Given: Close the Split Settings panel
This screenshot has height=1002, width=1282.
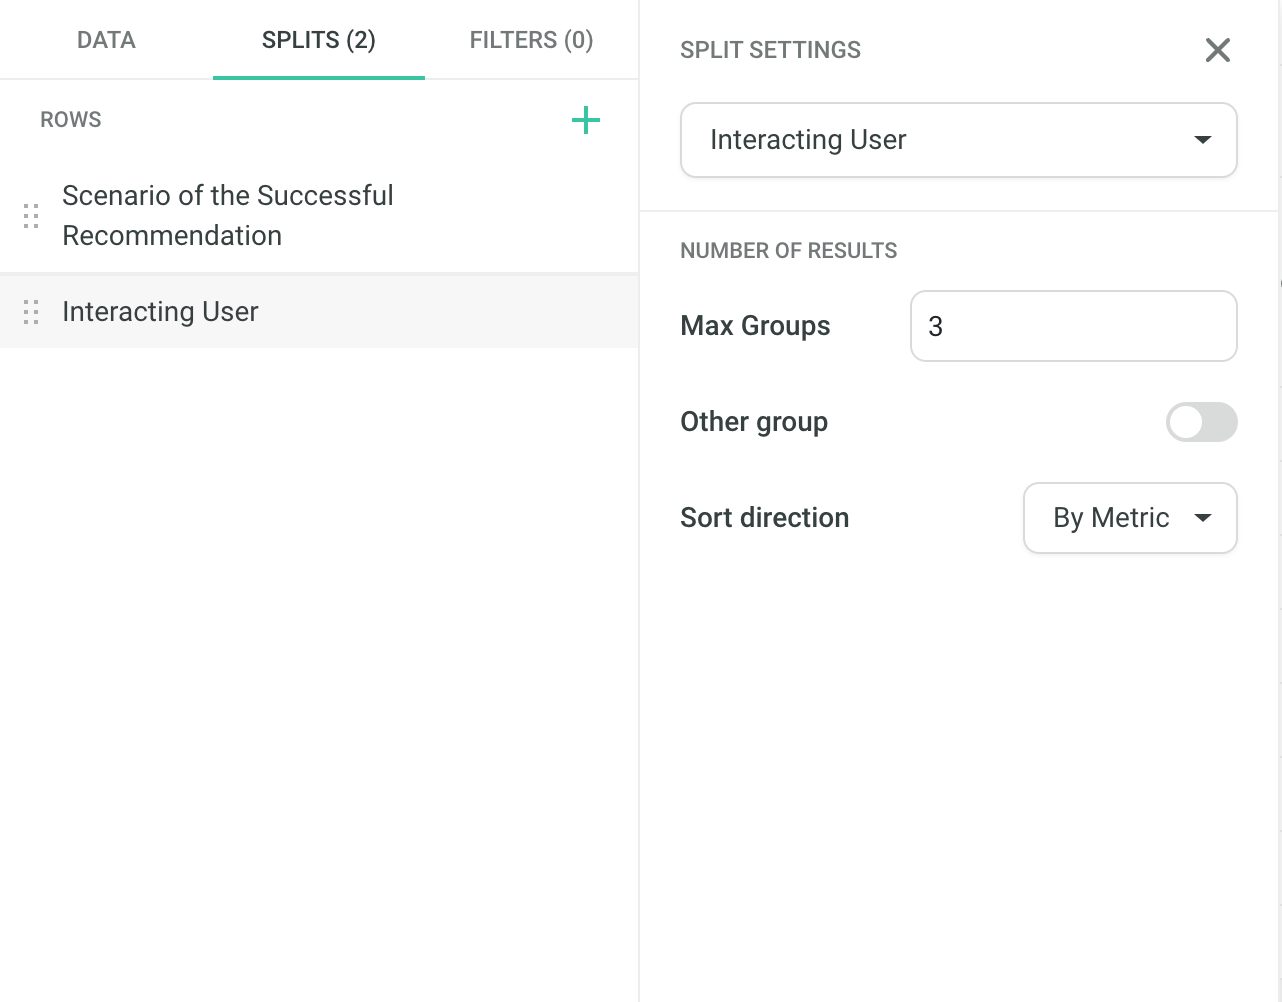Looking at the screenshot, I should tap(1217, 50).
